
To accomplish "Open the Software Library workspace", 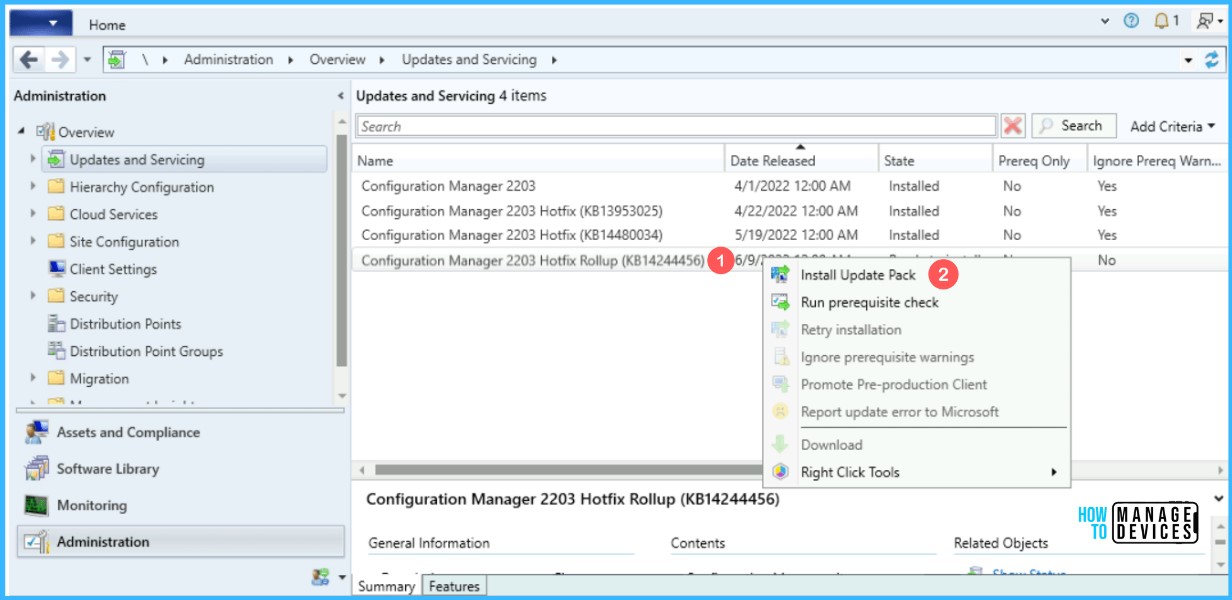I will 181,469.
